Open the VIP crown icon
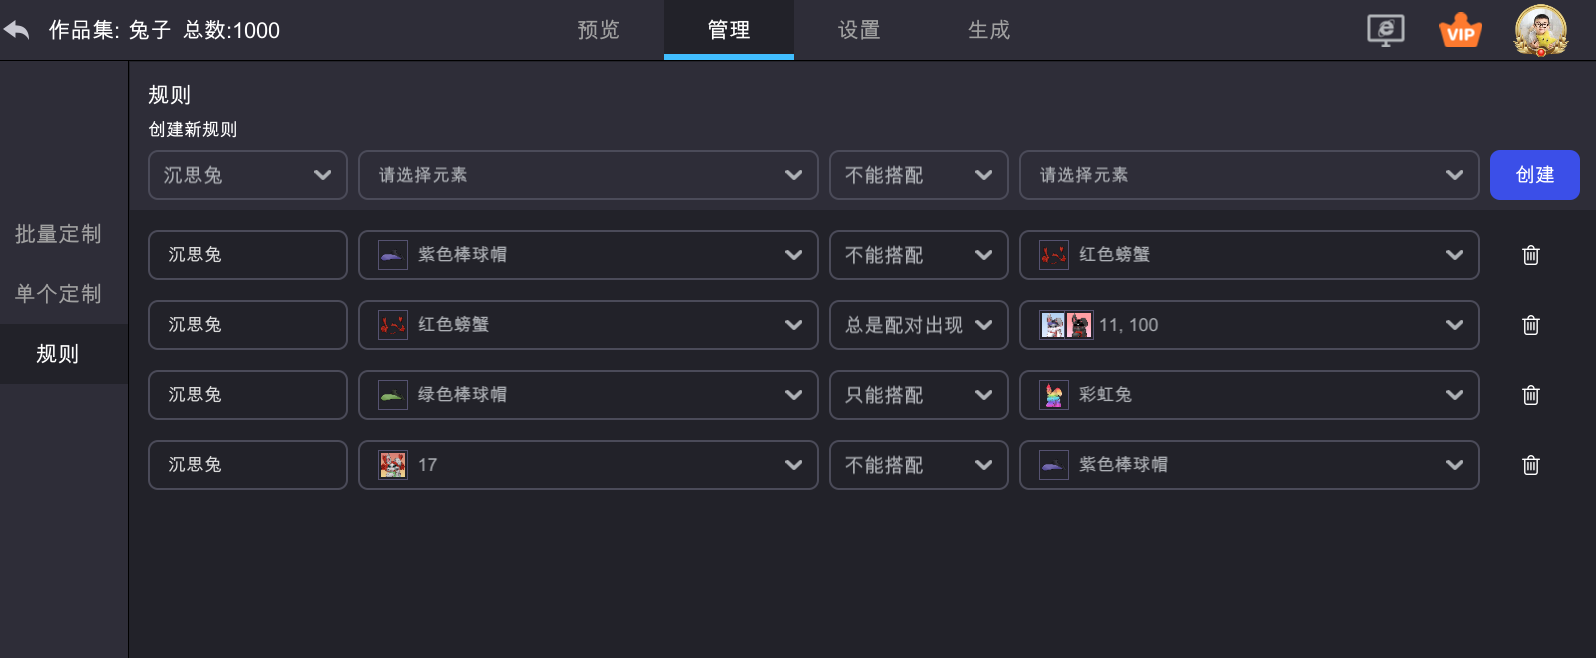This screenshot has width=1596, height=658. click(x=1460, y=30)
